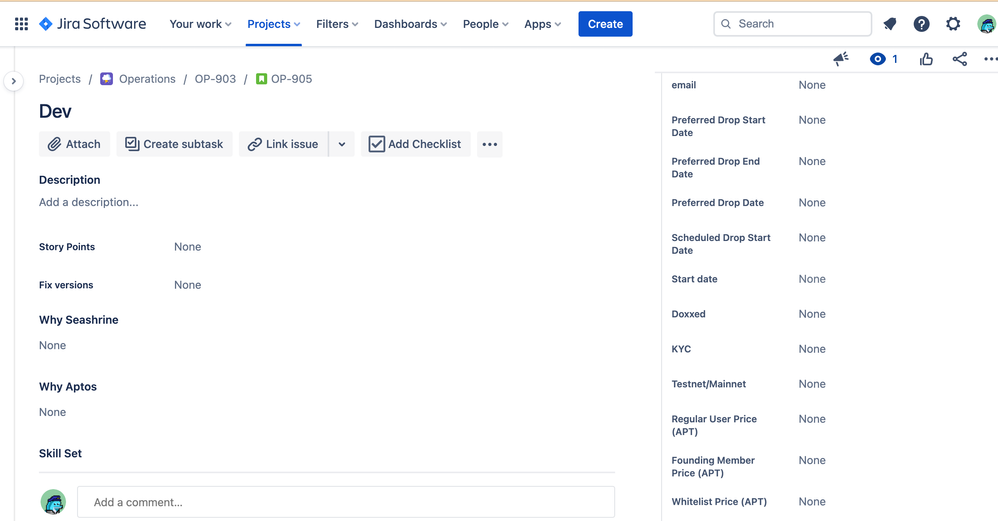Click the Skill Set heading
The height and width of the screenshot is (521, 998).
60,454
